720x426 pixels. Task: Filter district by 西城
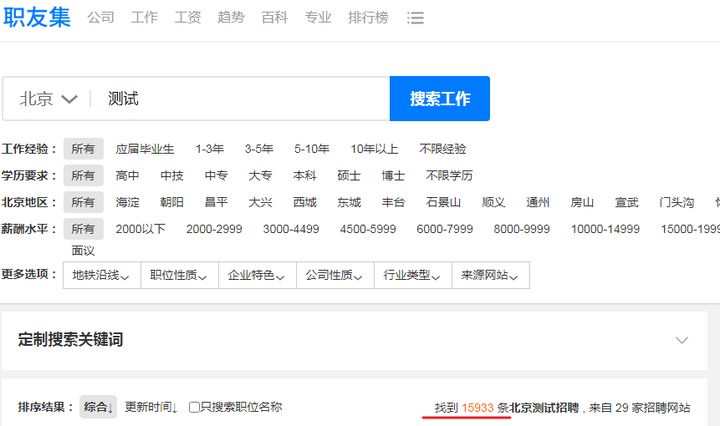305,202
